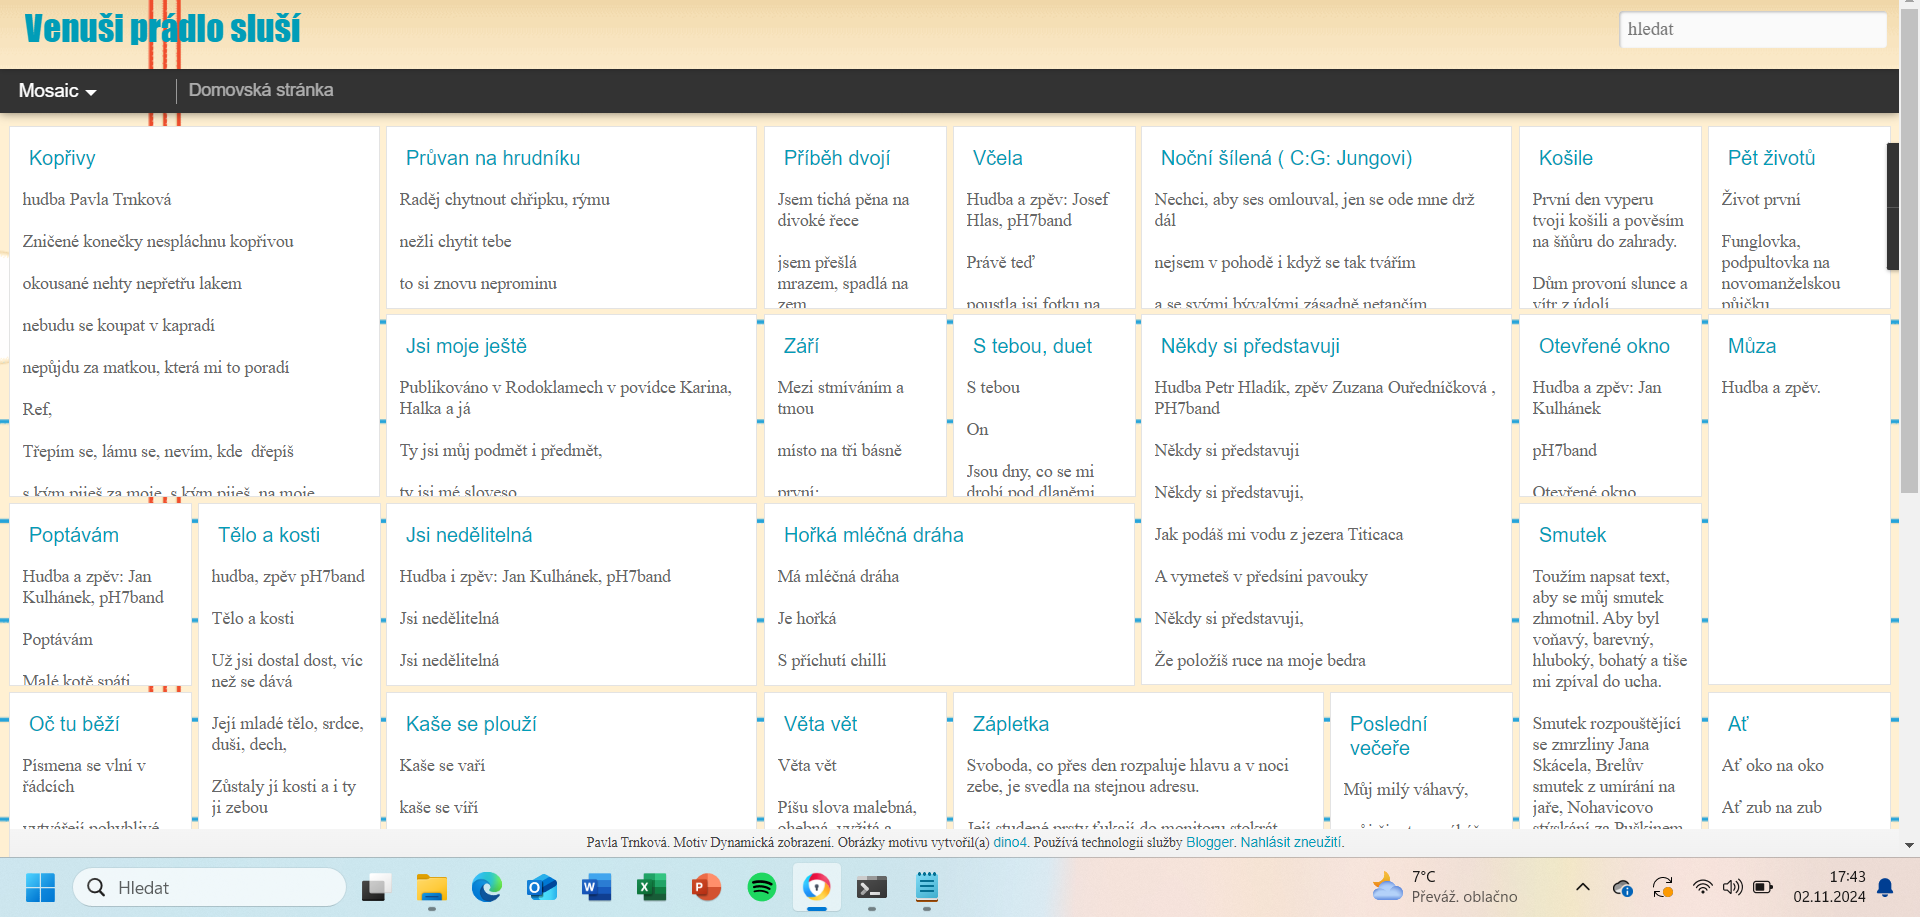Click text 'Jak podáš mi vodu z jezera Titicaca'
Screen dimensions: 1920x917
1278,535
